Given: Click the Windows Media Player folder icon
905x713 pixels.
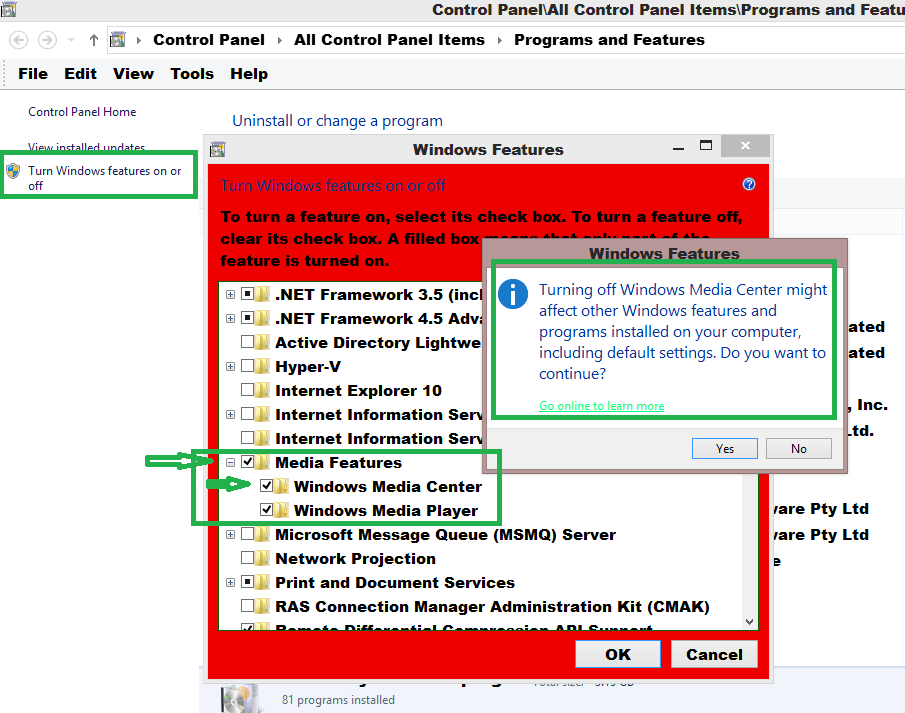Looking at the screenshot, I should 282,510.
